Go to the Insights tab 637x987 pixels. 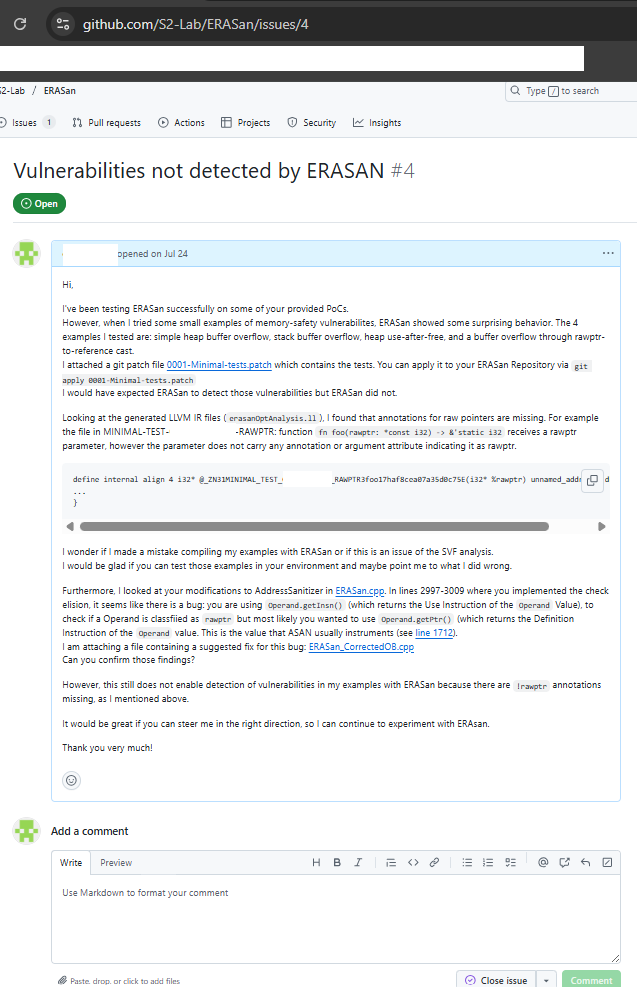377,123
